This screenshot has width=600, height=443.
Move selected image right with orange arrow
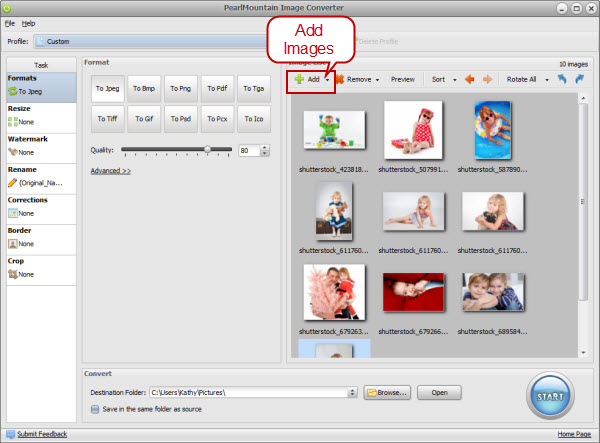click(489, 79)
